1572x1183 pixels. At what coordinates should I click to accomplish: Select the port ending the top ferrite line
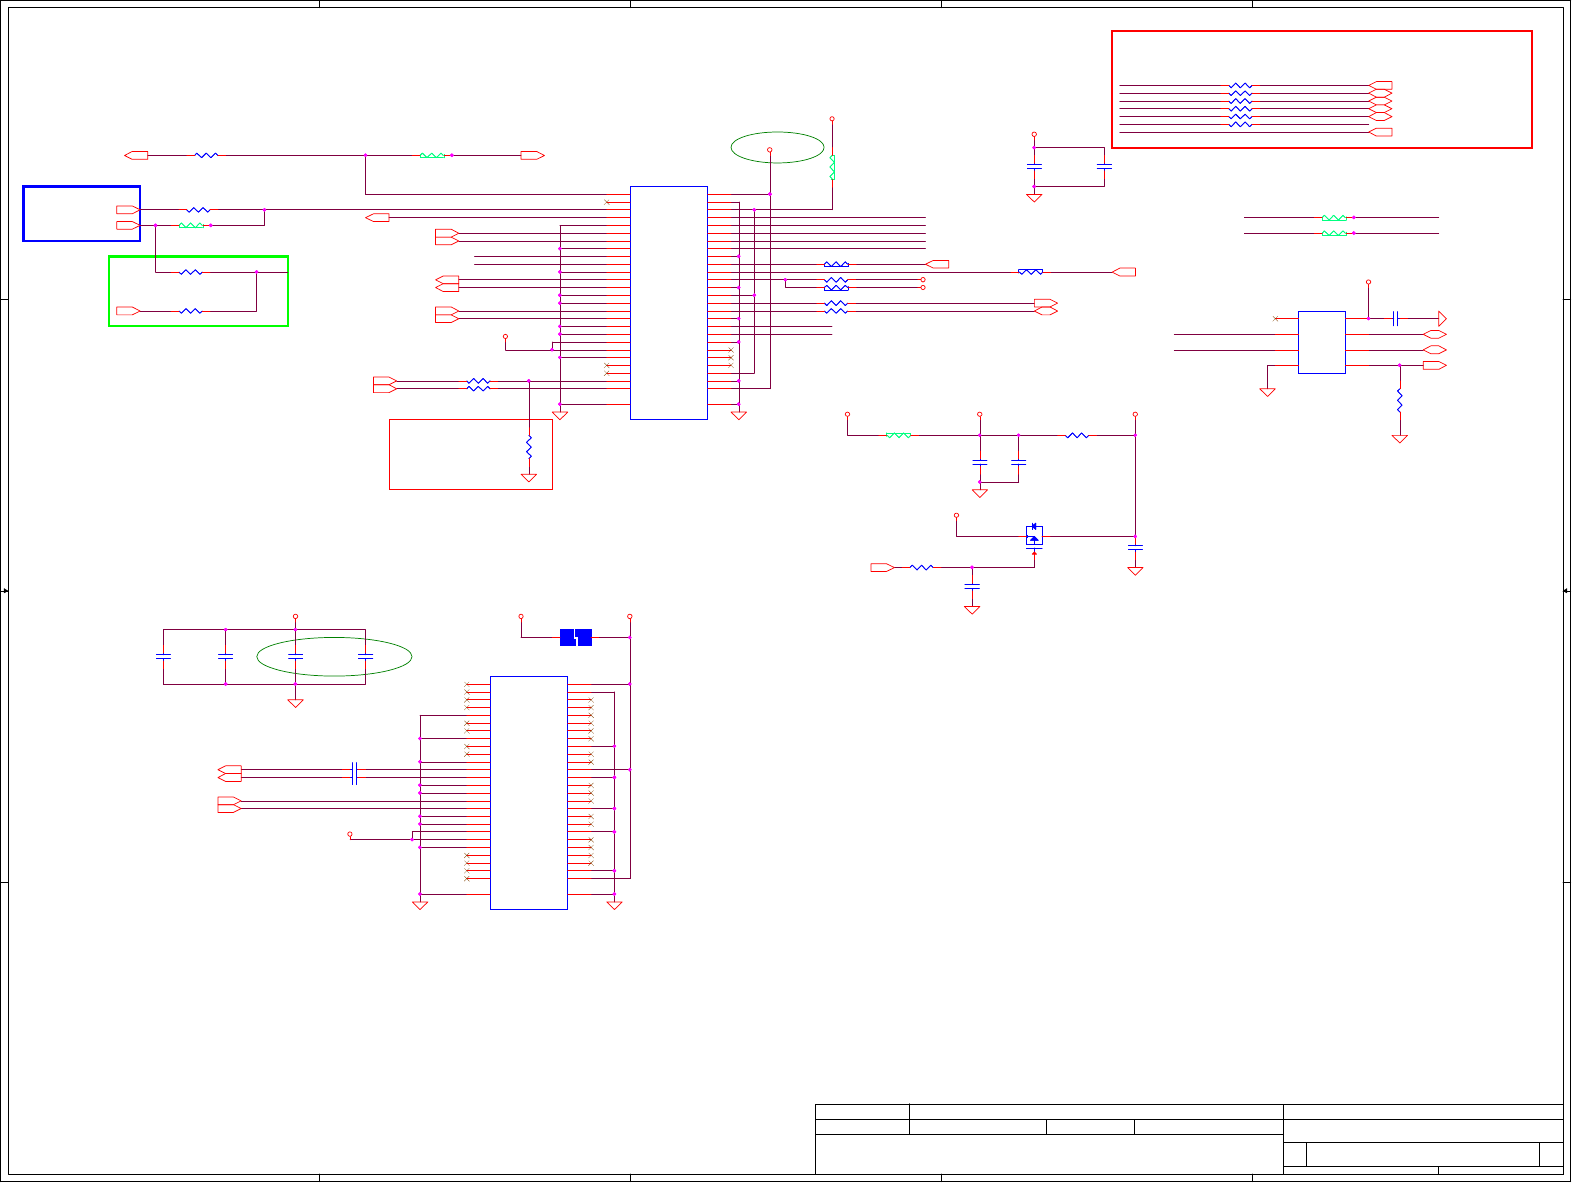(533, 155)
